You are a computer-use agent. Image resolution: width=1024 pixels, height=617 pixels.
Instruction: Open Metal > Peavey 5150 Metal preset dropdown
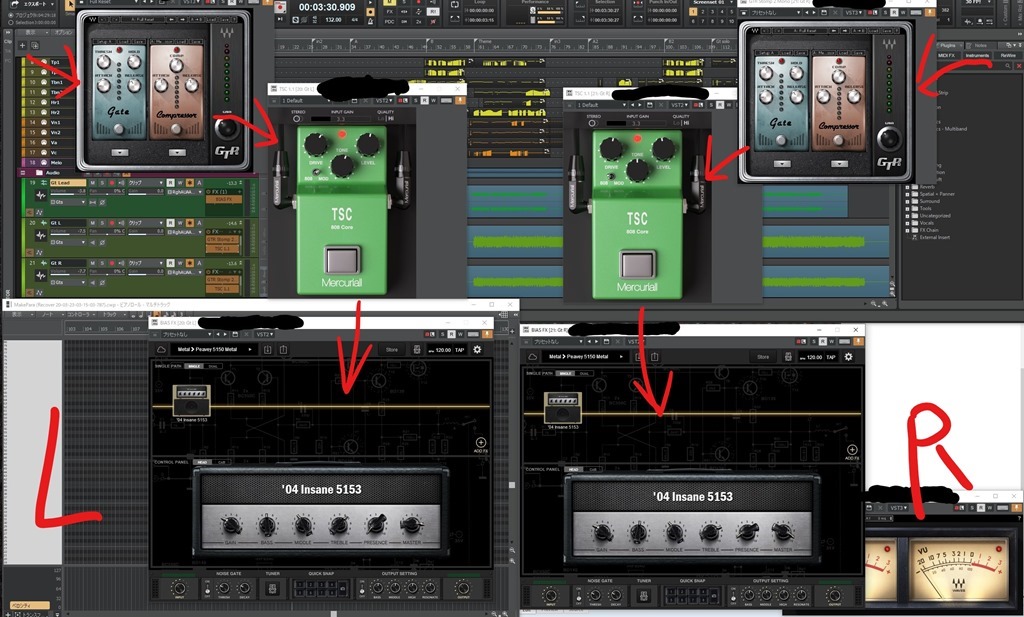(x=215, y=350)
